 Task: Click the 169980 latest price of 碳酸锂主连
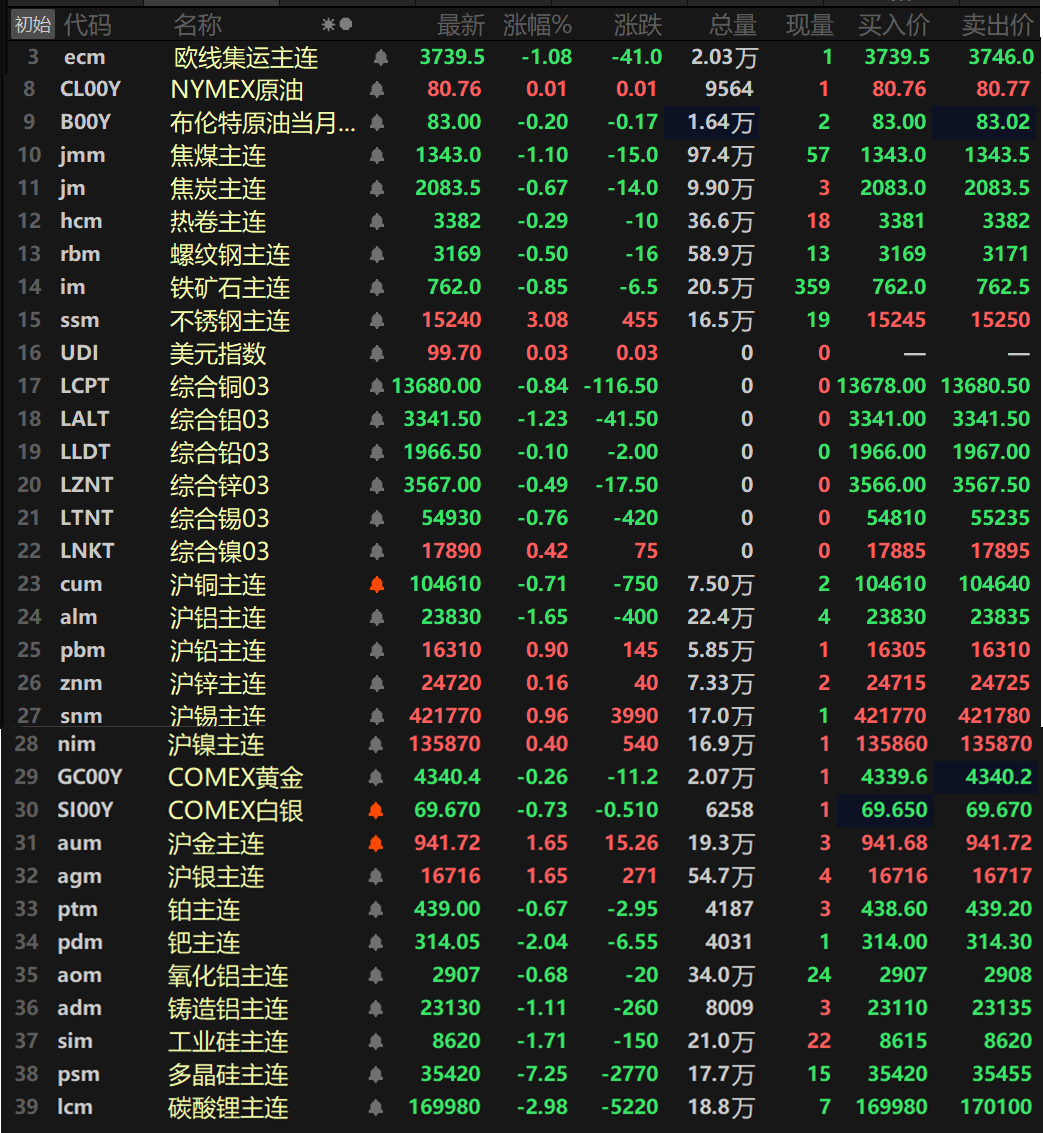444,1107
